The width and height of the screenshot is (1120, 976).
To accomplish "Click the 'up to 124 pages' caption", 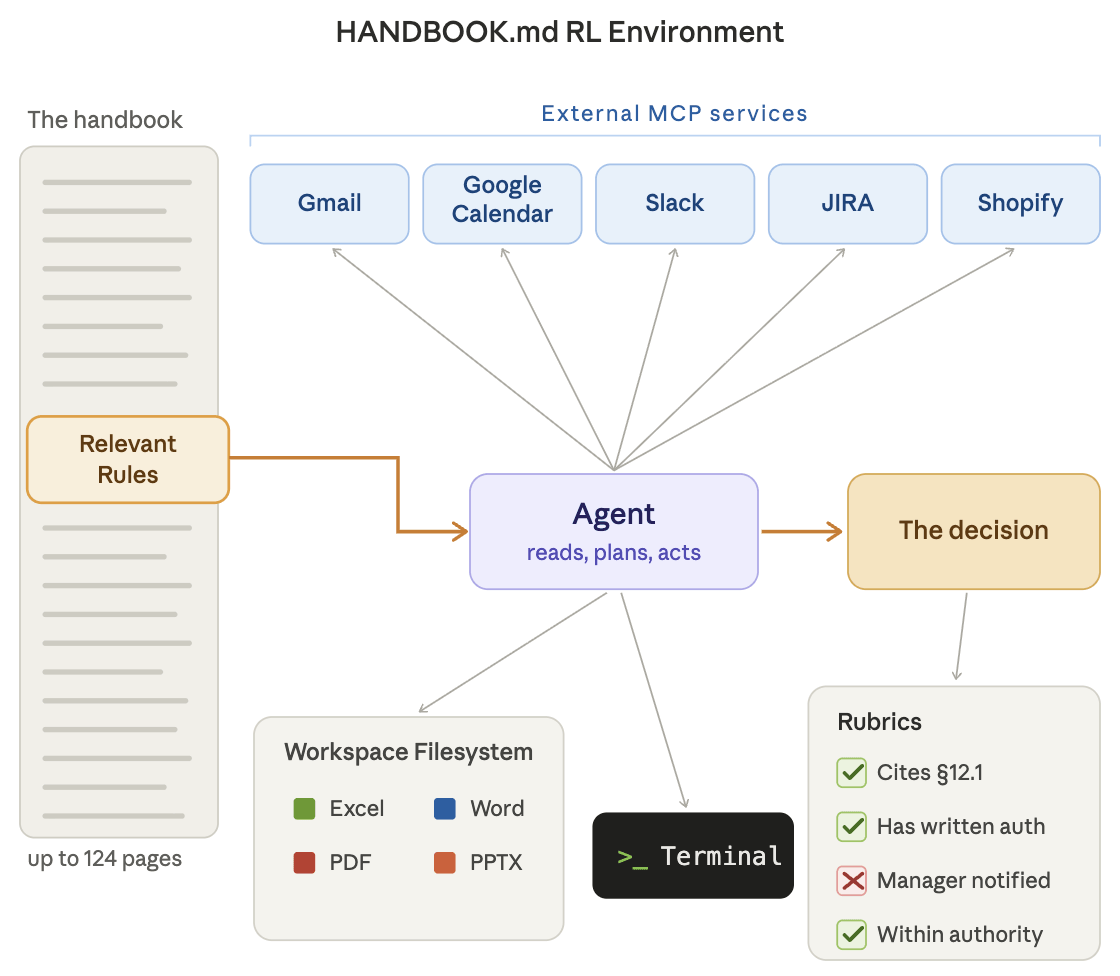I will 105,859.
